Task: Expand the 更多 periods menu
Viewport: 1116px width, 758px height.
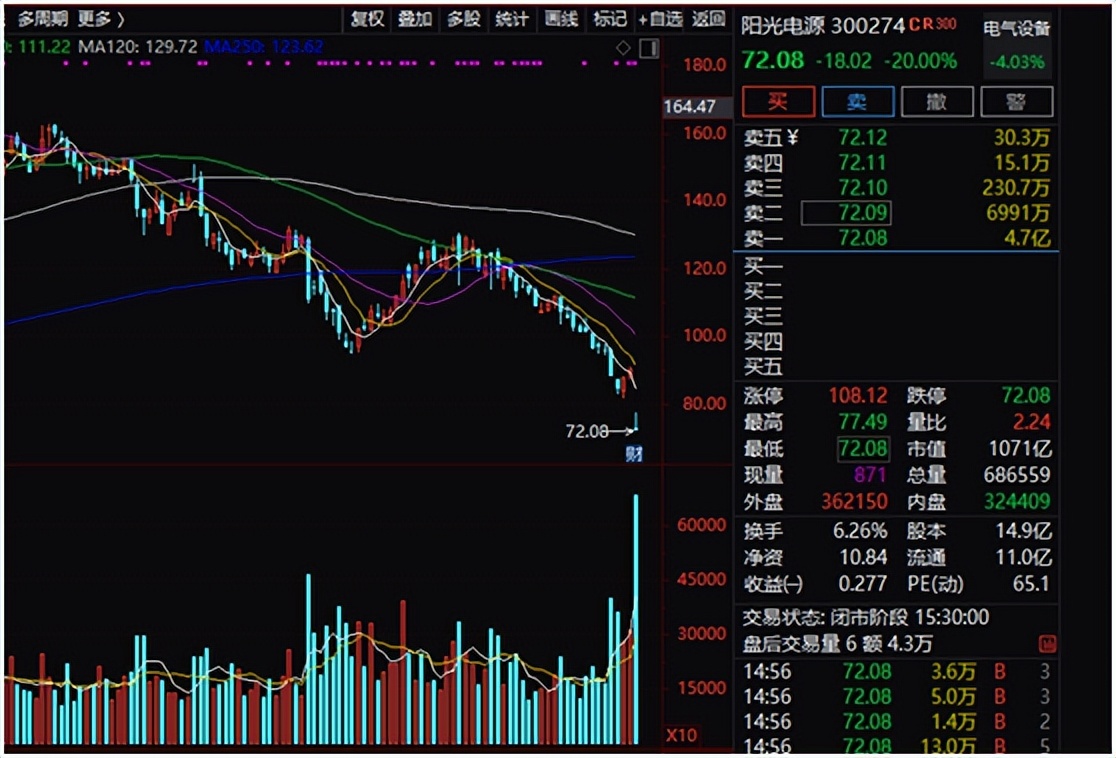Action: coord(101,18)
